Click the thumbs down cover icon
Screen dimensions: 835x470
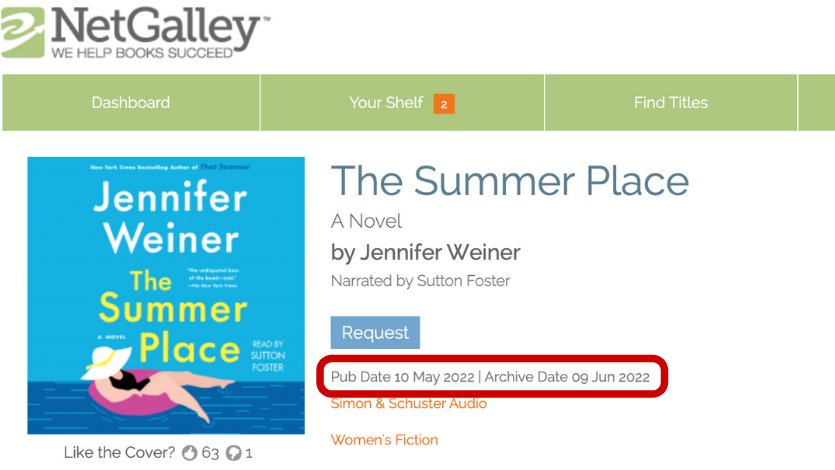tap(233, 453)
